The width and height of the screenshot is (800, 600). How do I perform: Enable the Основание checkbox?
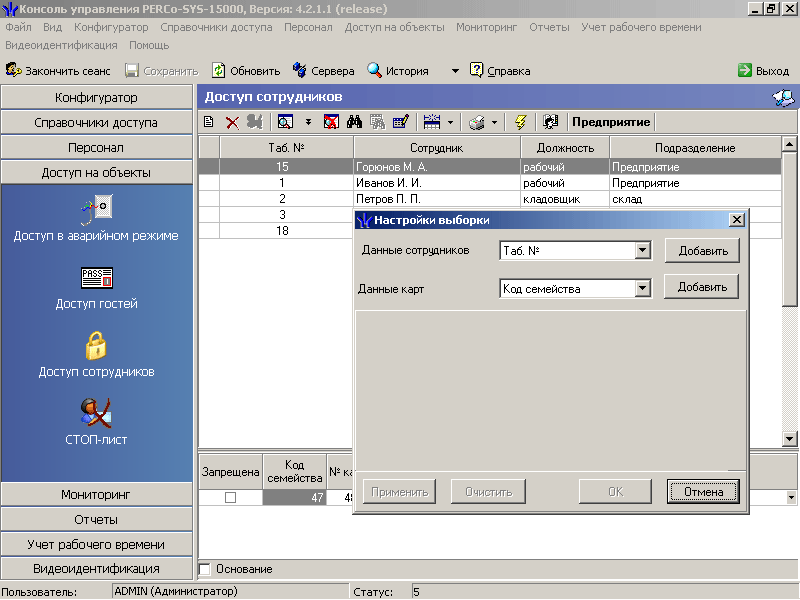coord(205,569)
